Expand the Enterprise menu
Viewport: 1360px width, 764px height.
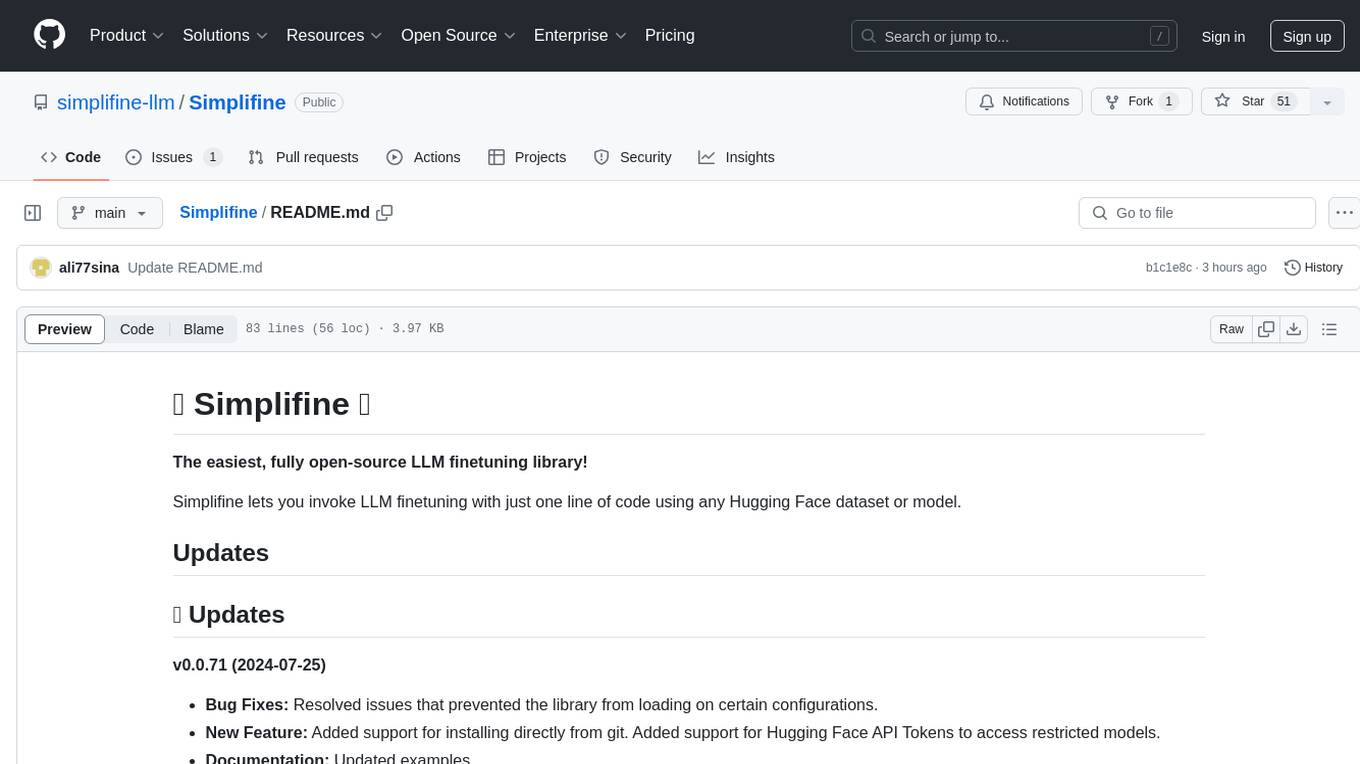580,35
